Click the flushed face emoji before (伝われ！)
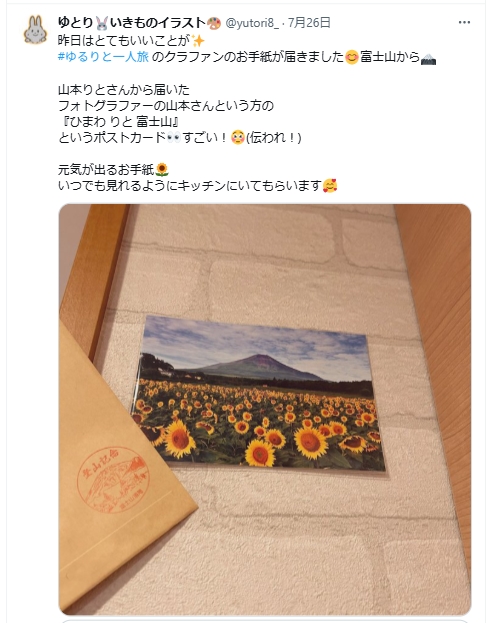Screen dimensions: 500x623 (238, 138)
